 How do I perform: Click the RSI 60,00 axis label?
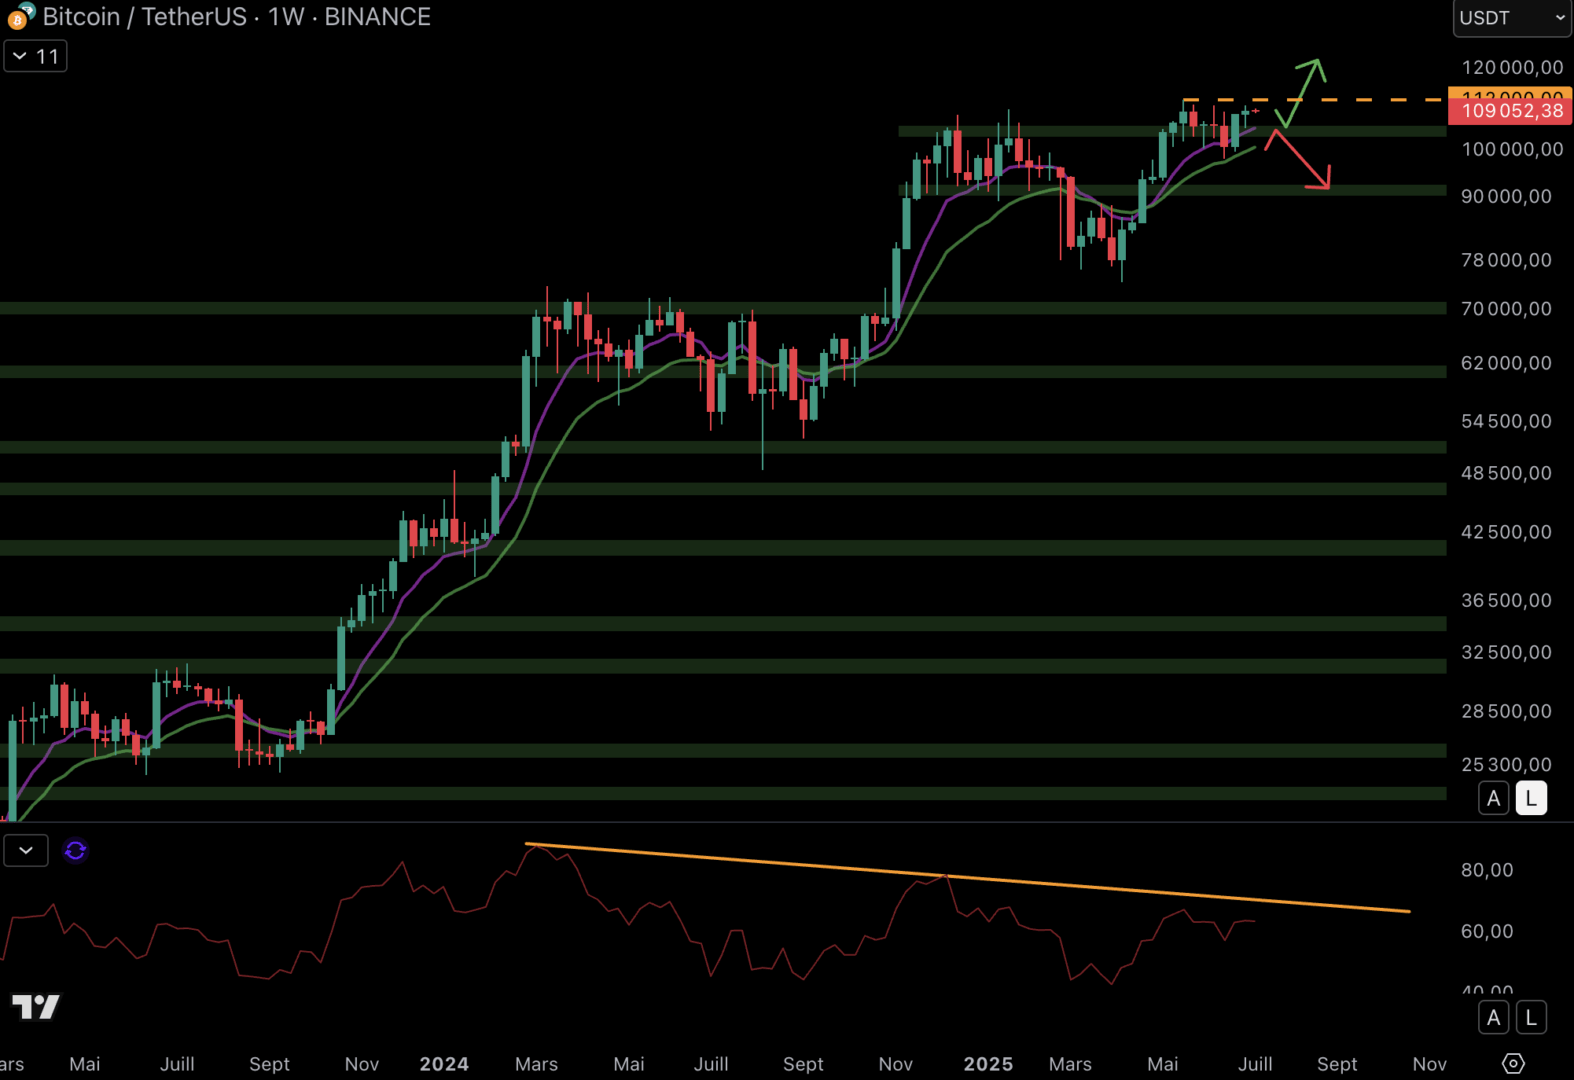click(x=1487, y=931)
